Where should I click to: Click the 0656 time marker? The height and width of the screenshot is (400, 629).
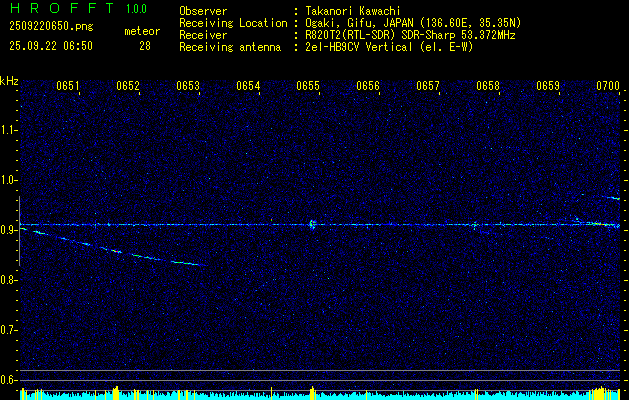click(368, 86)
